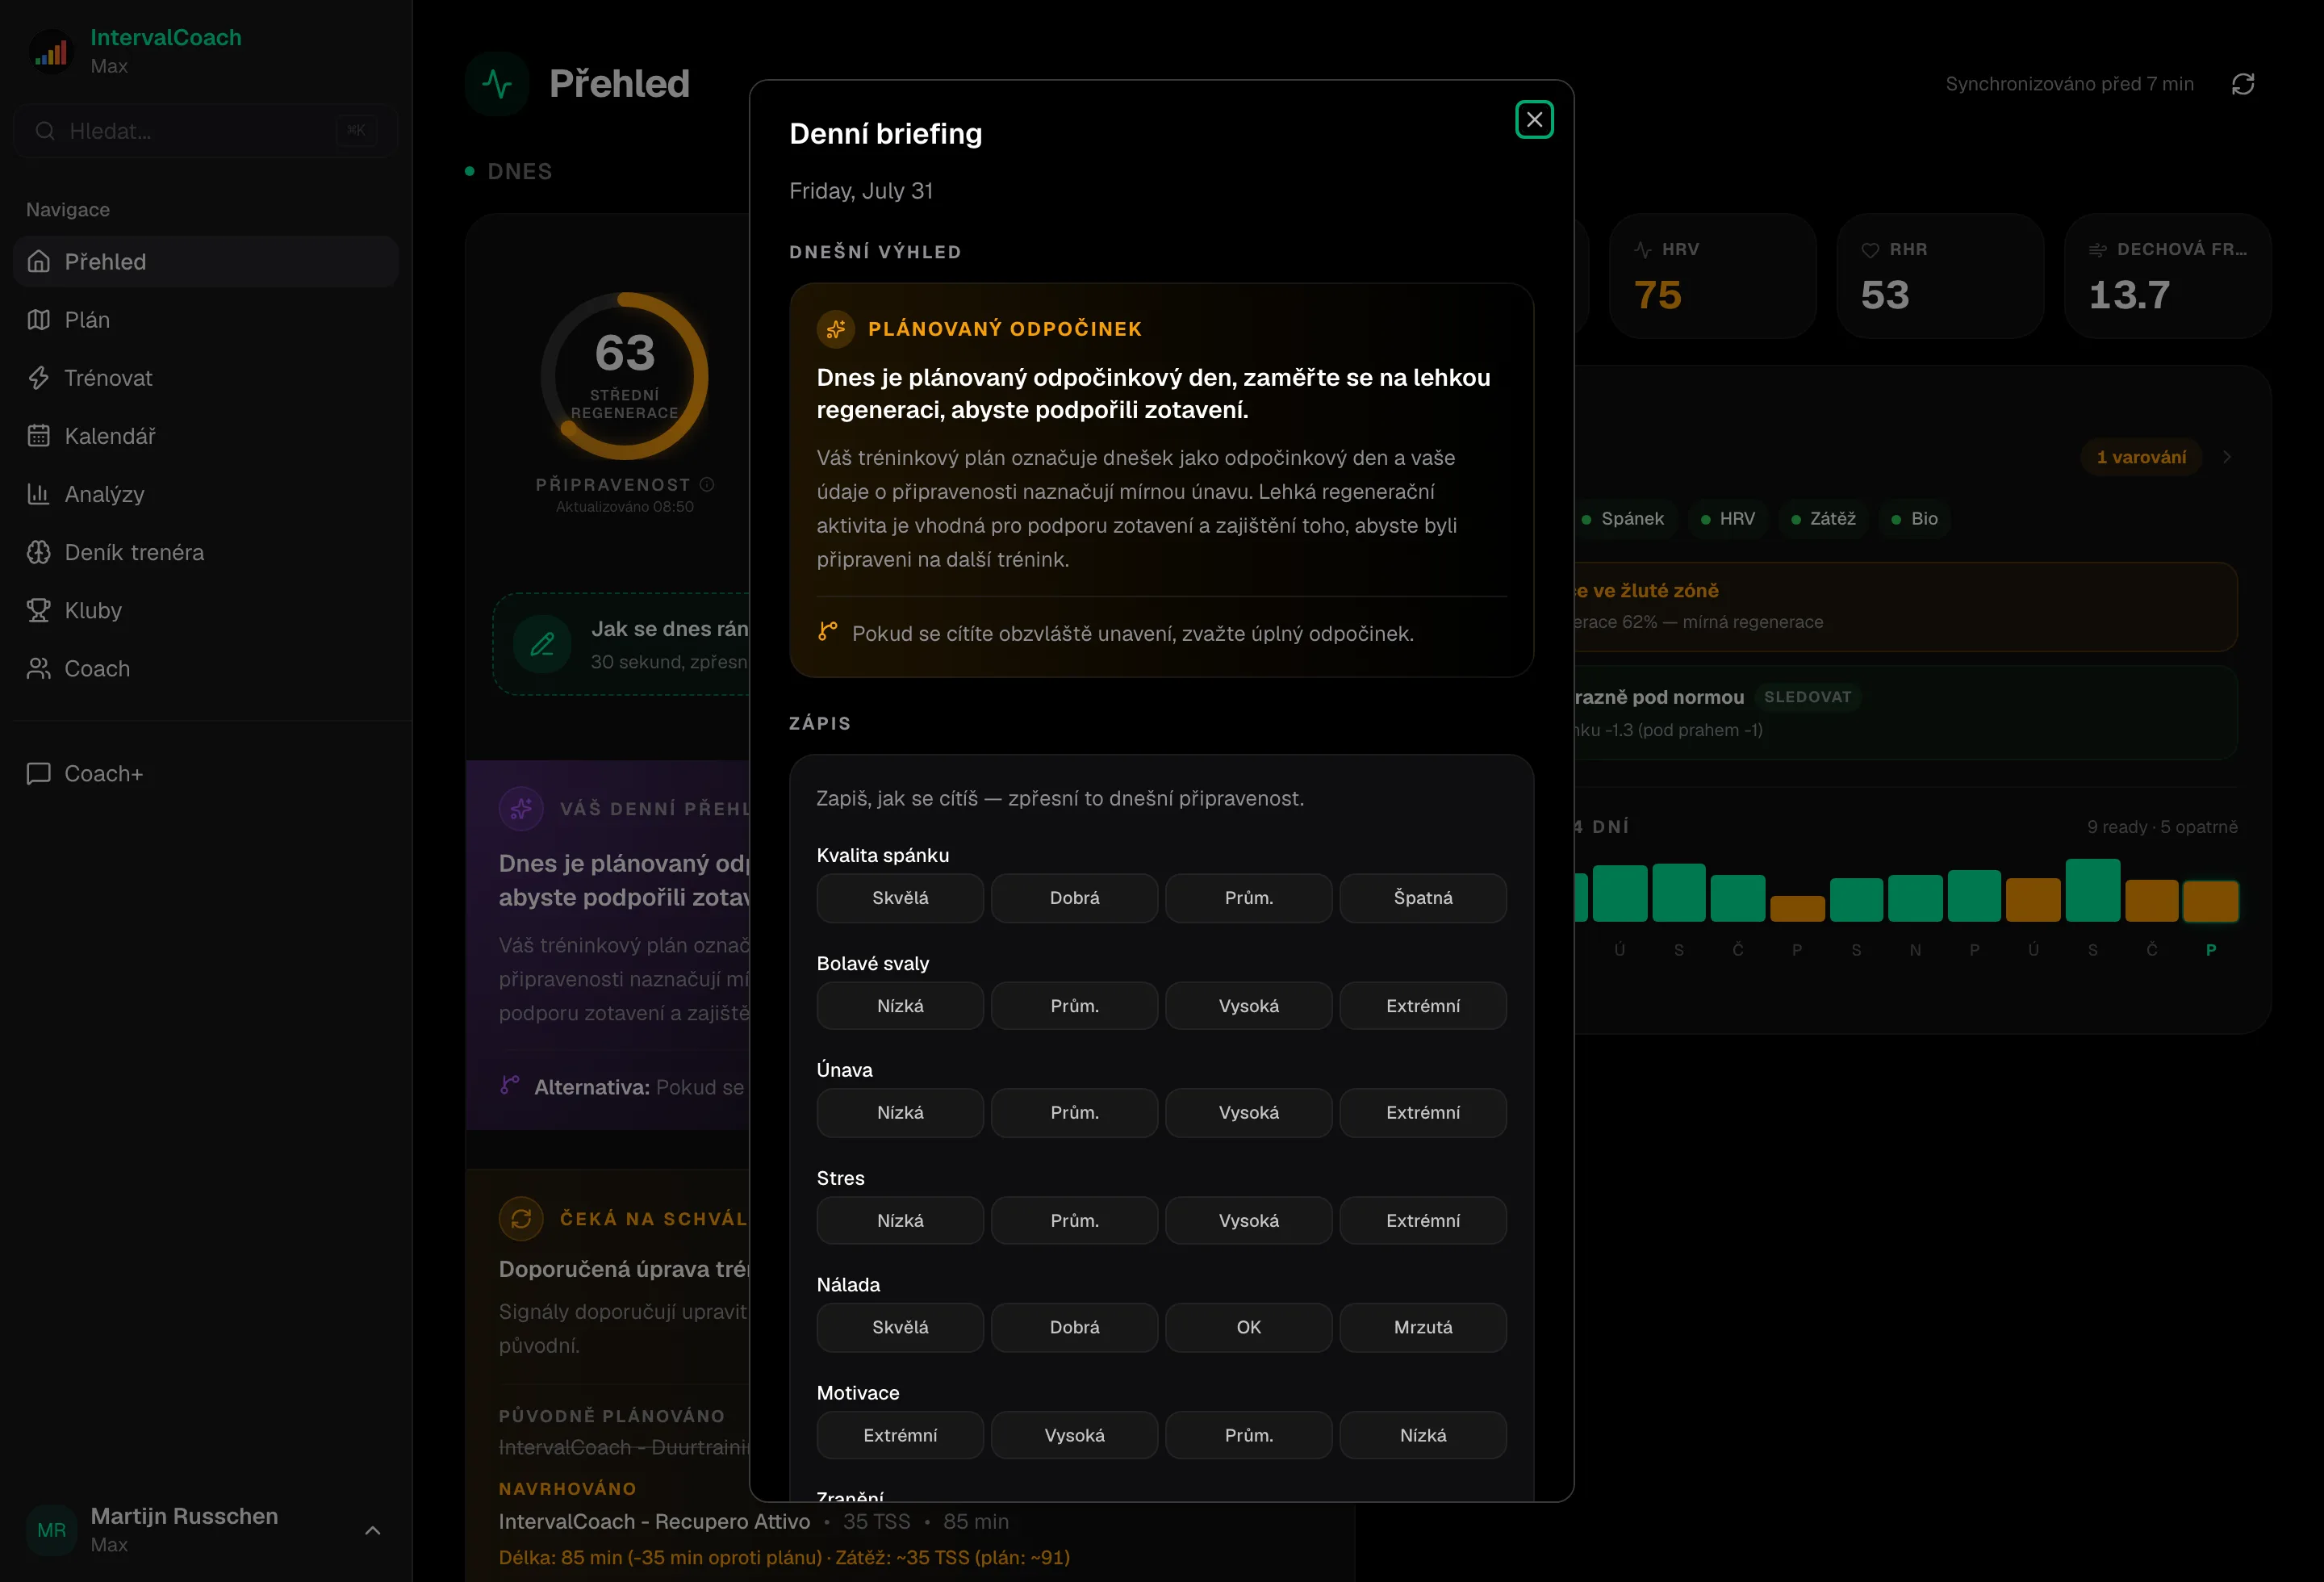Click the purple sparkle icon on daily overview
This screenshot has height=1582, width=2324.
click(521, 809)
